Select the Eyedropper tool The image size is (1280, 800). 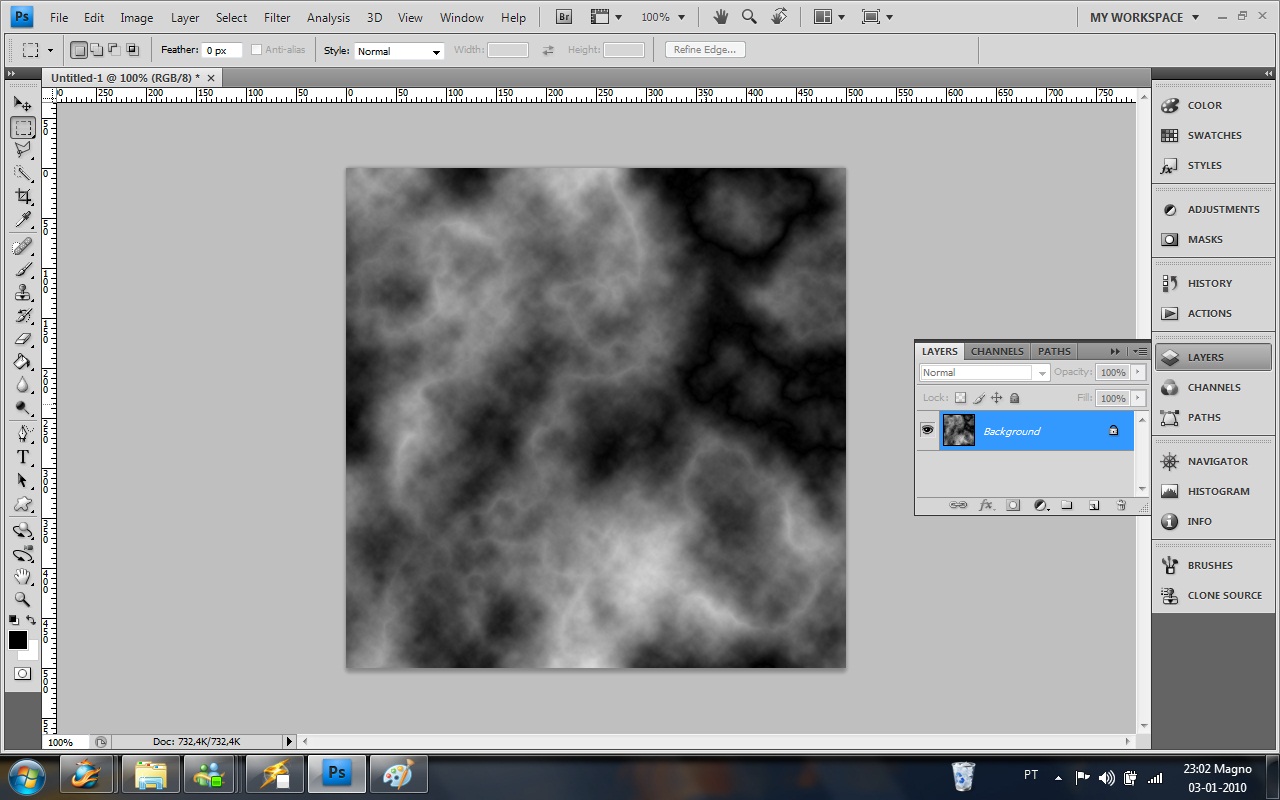click(x=22, y=220)
